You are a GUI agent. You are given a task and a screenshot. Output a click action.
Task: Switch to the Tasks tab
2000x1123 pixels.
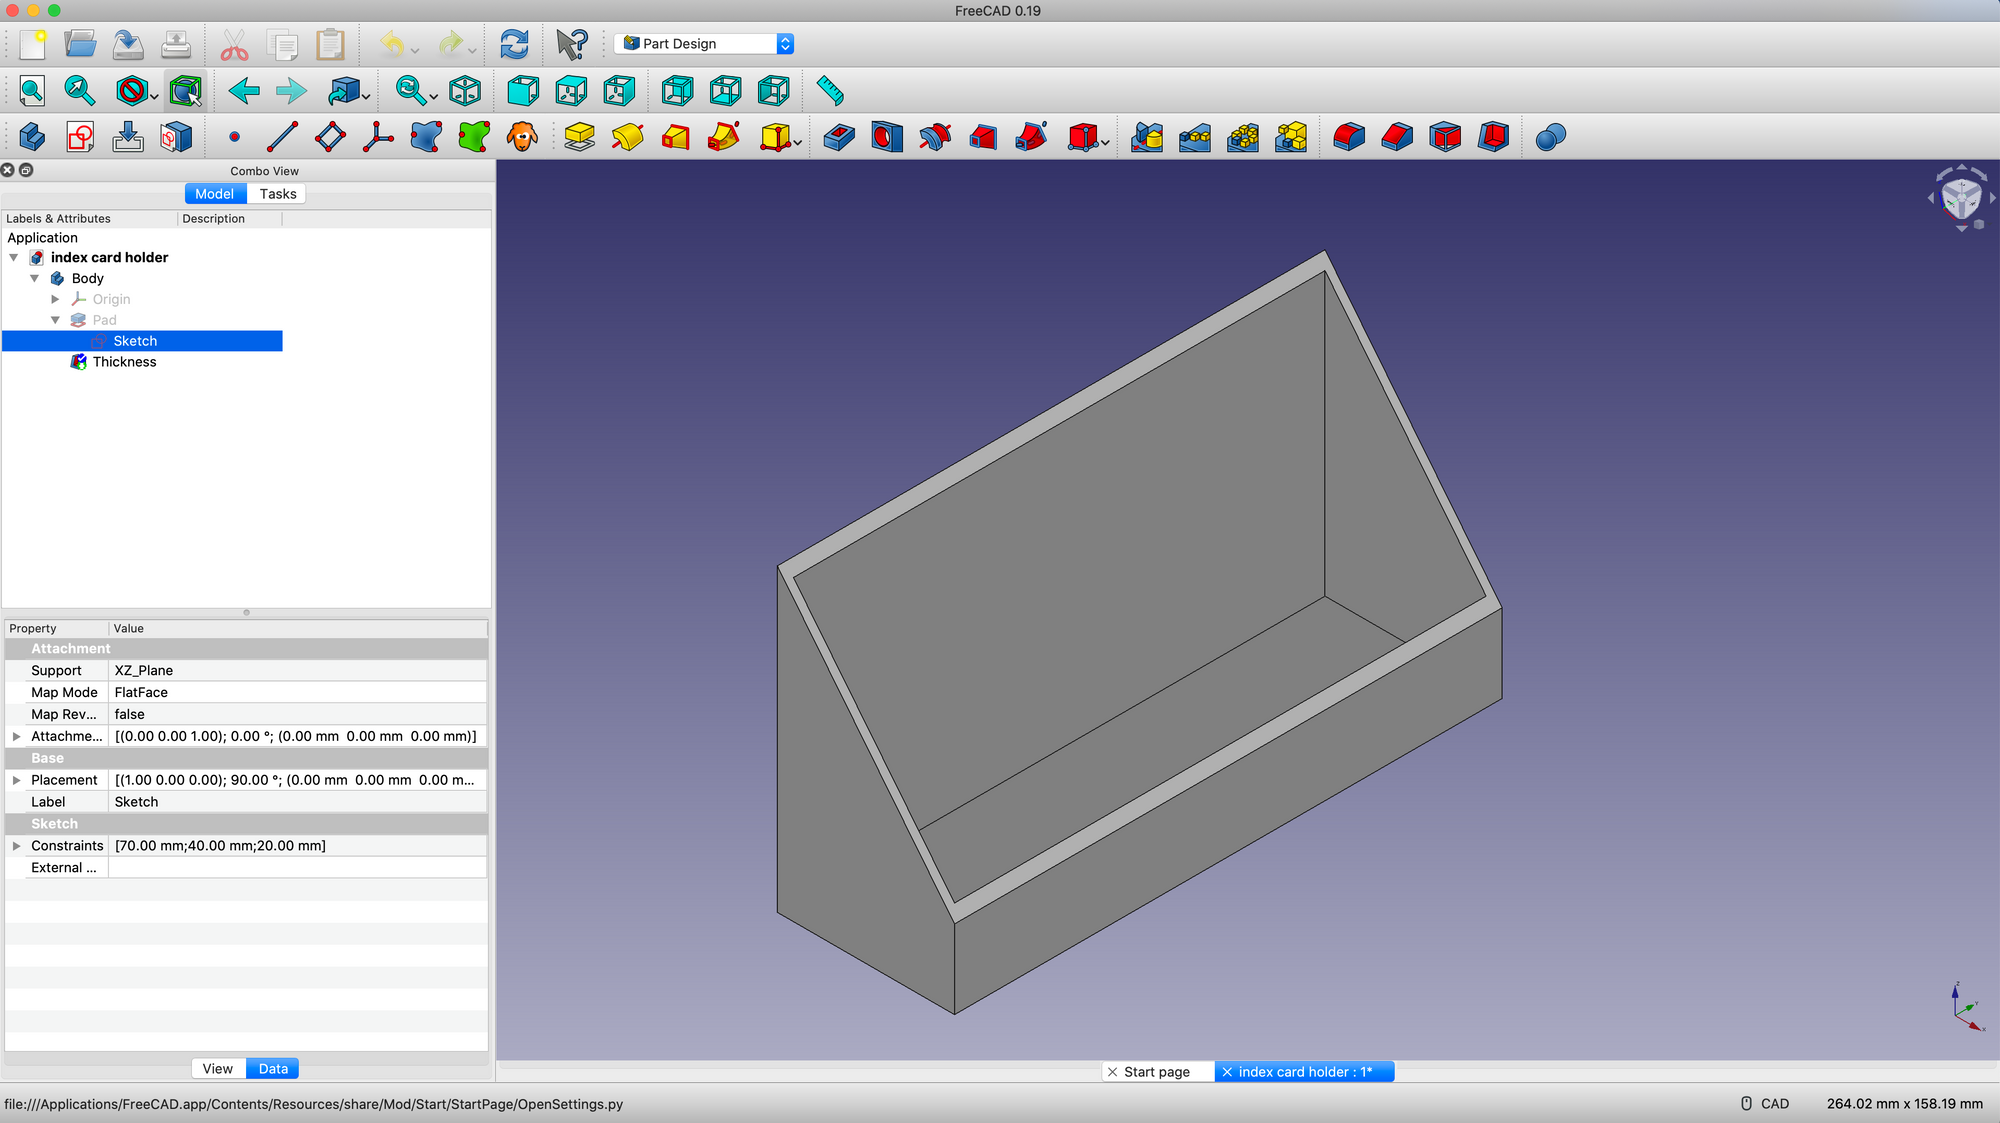coord(277,193)
